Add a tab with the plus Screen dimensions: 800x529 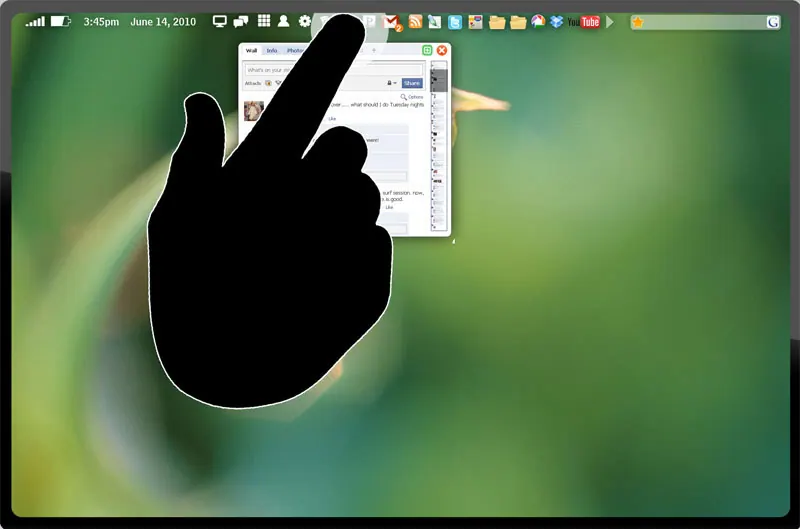point(374,50)
